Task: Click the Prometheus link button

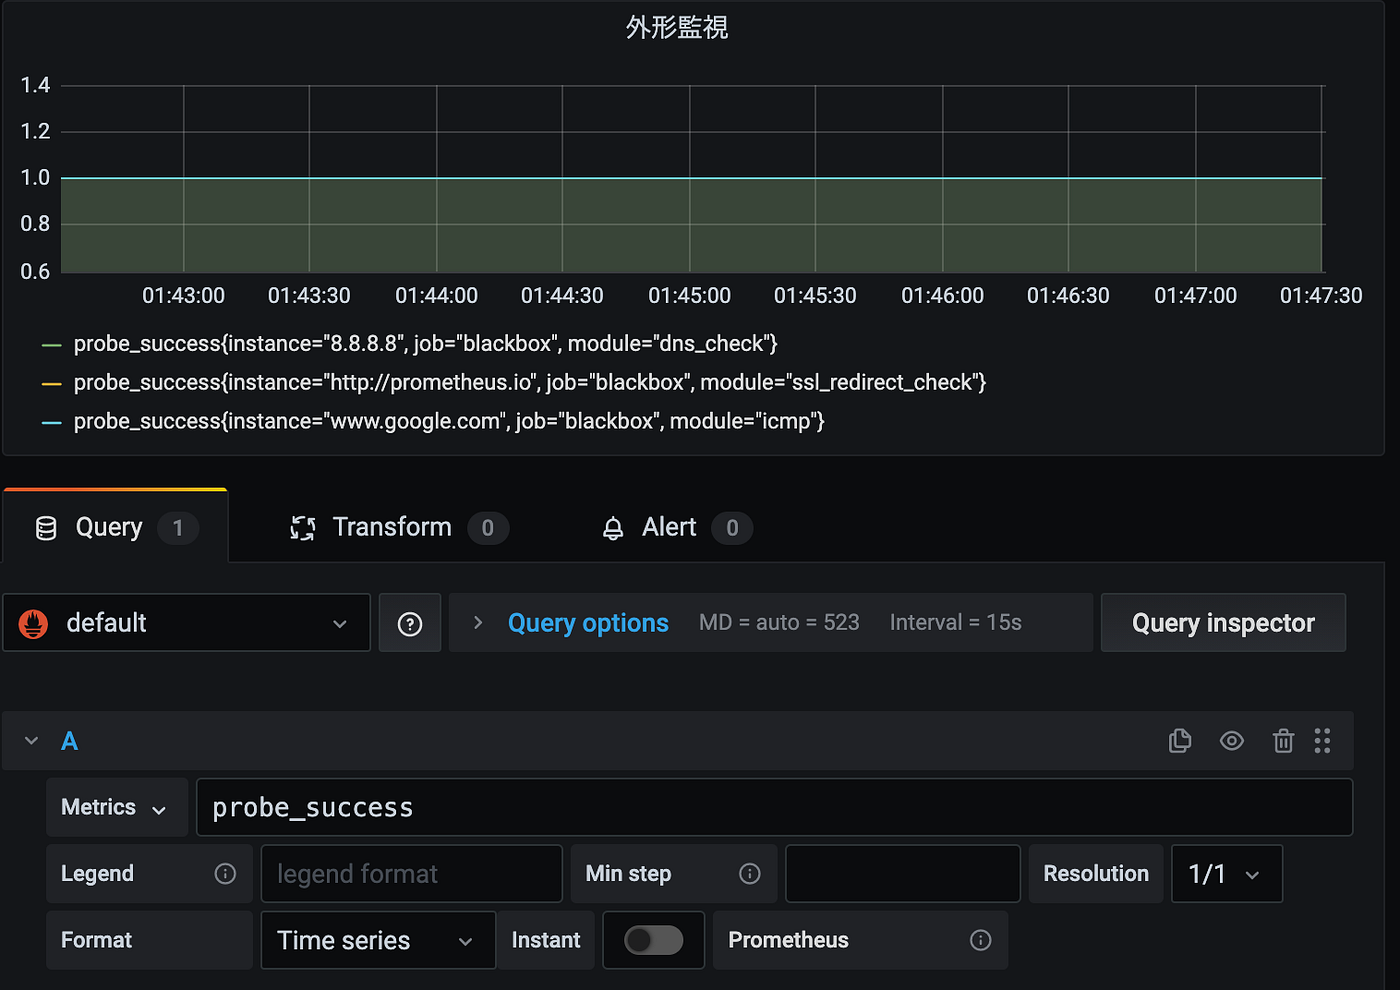Action: point(860,940)
